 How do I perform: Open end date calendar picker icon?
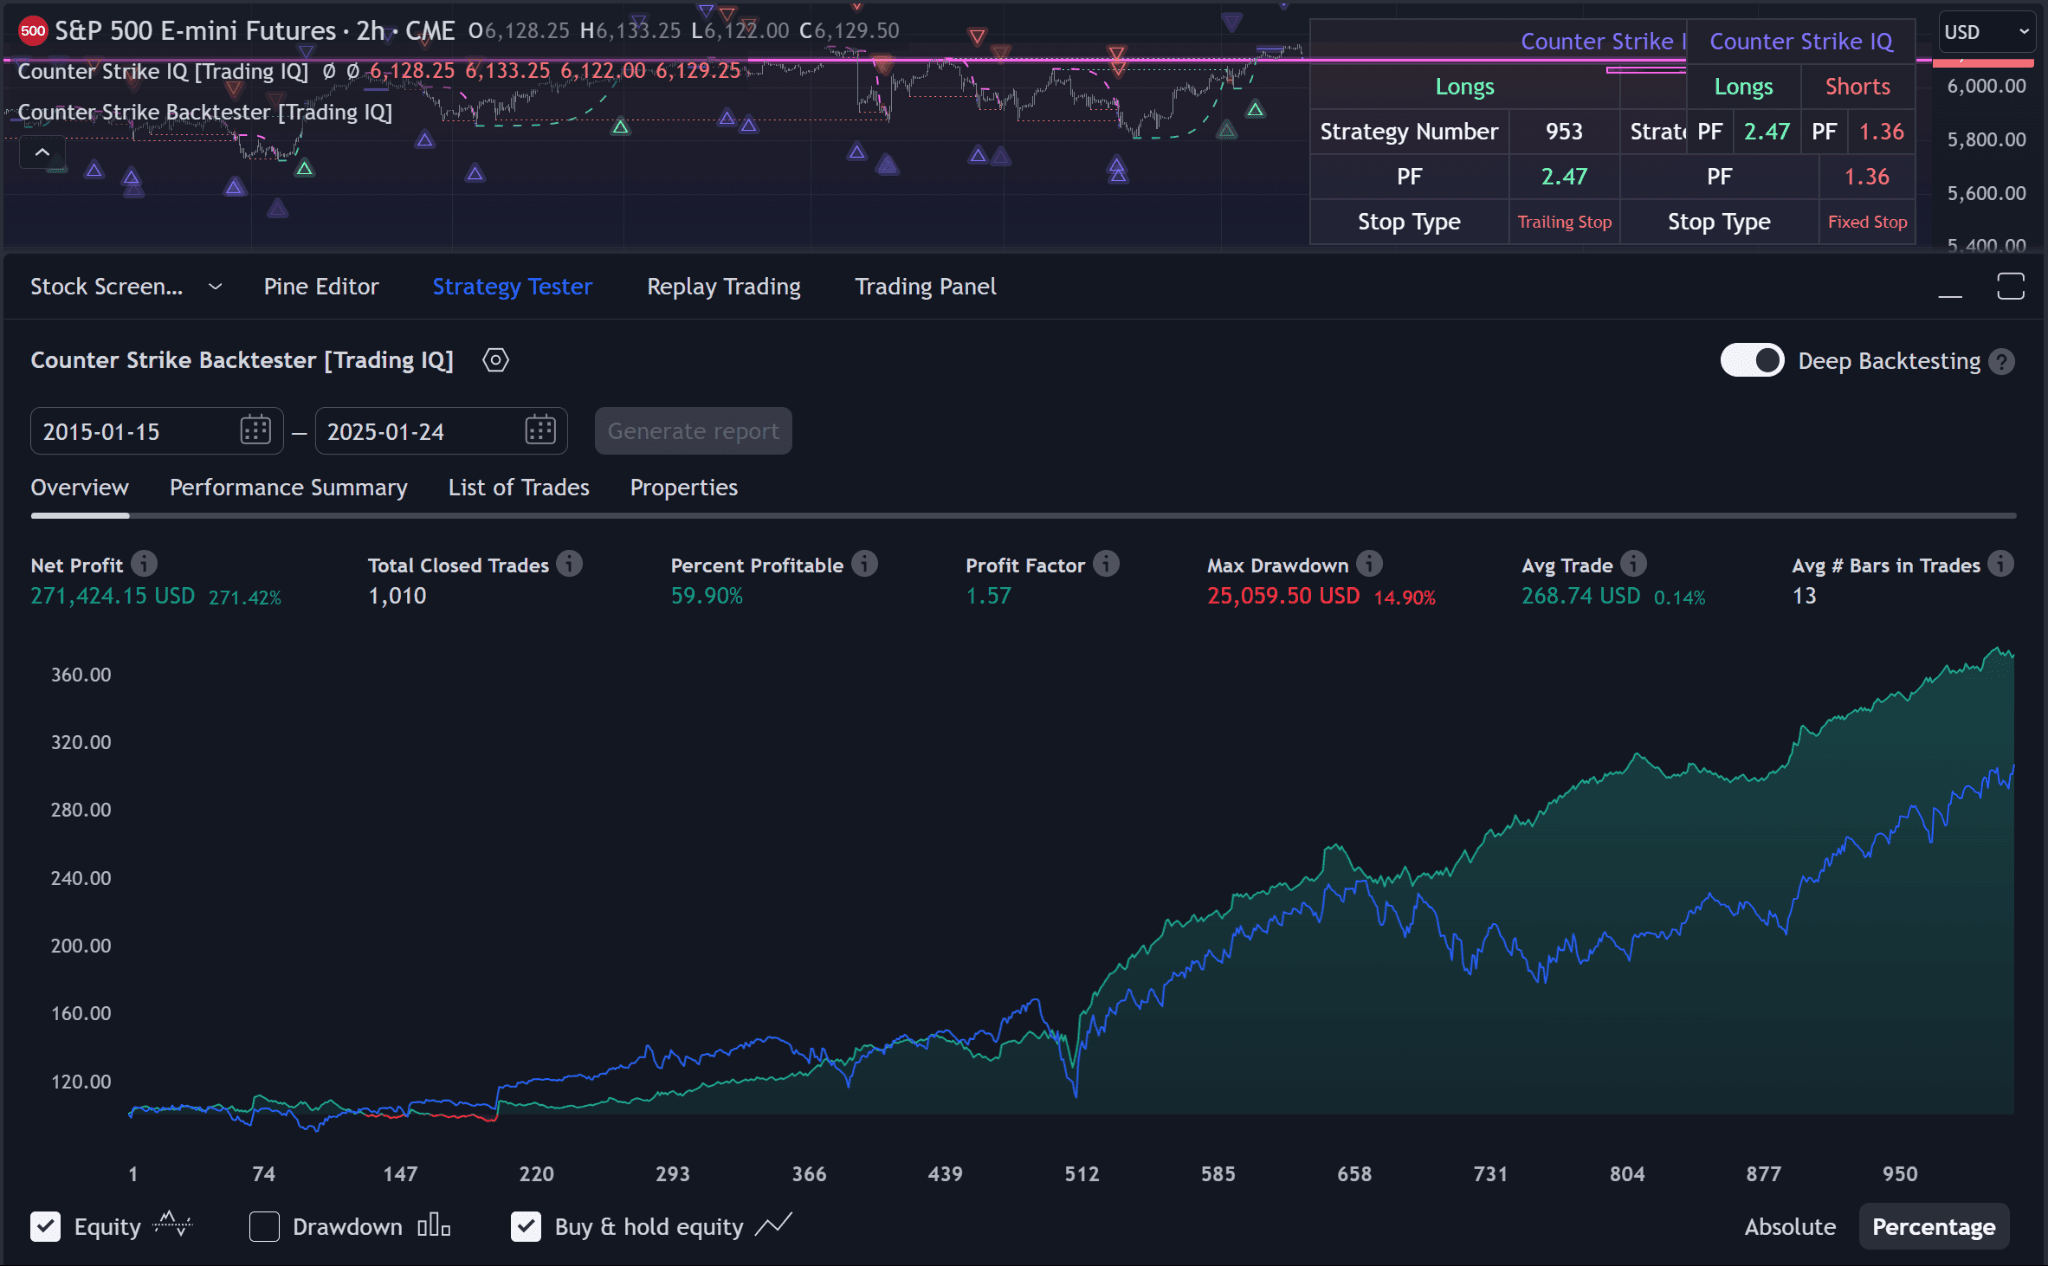click(x=540, y=431)
